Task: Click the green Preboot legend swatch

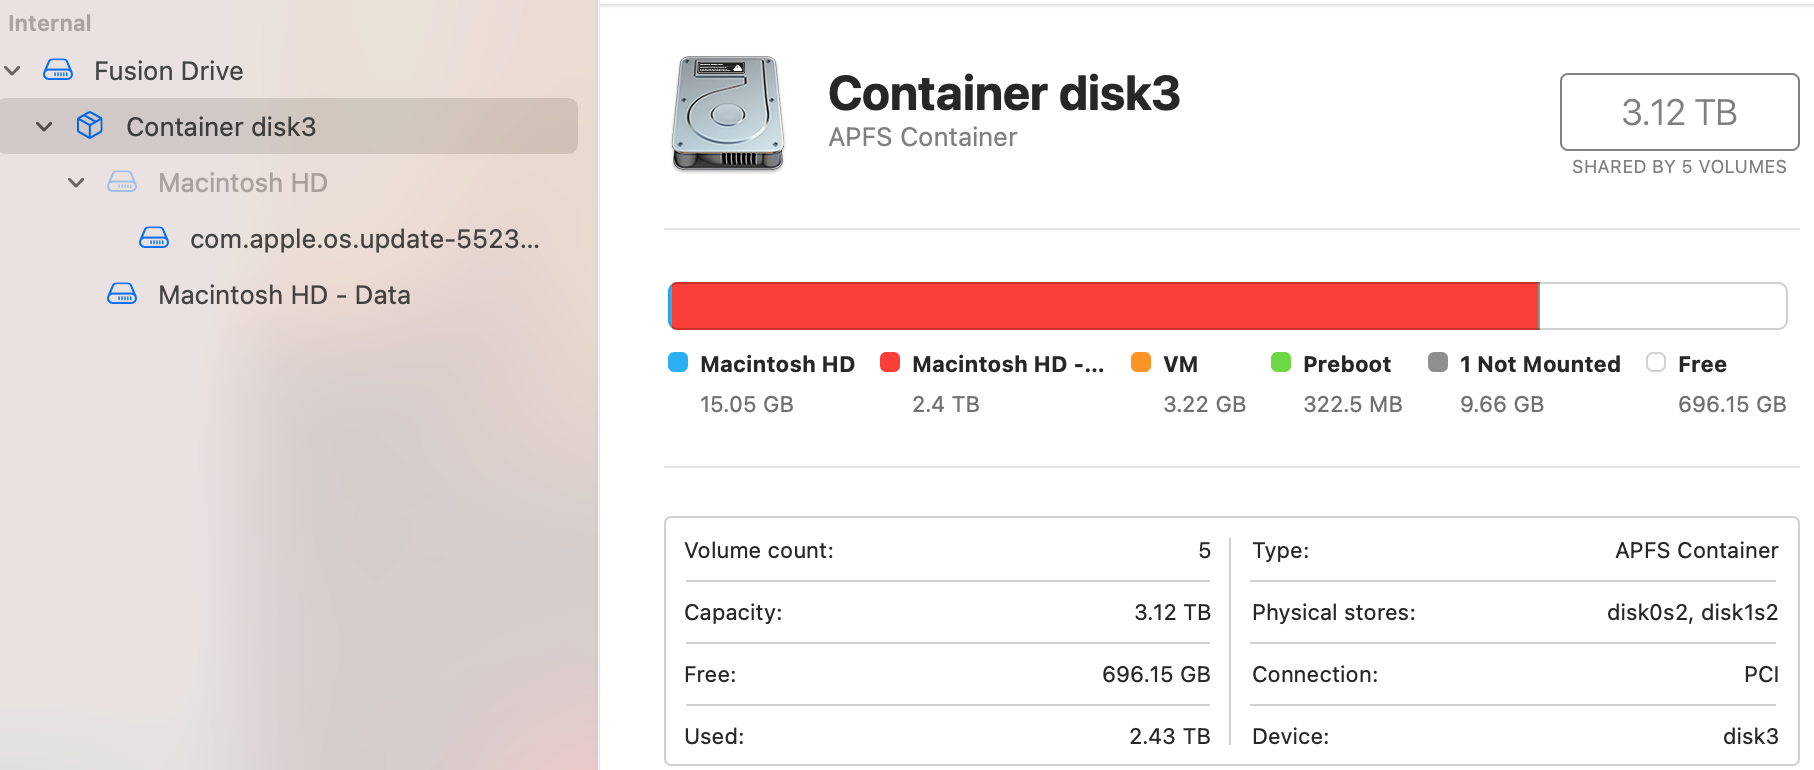Action: point(1281,362)
